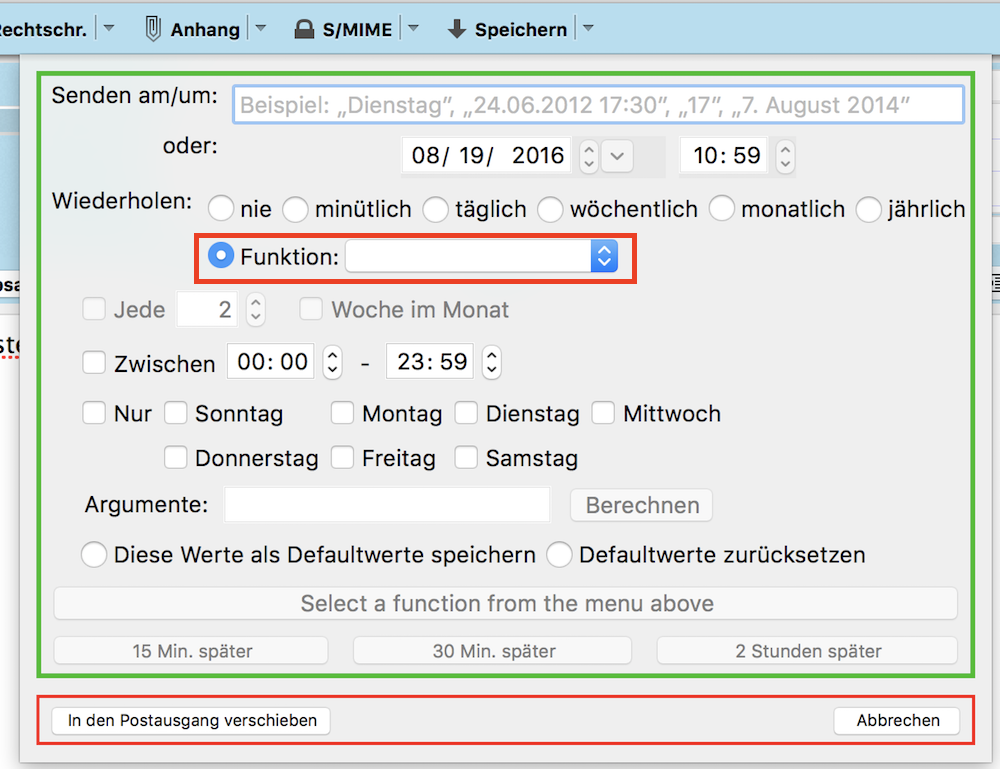The height and width of the screenshot is (769, 1000).
Task: Click the S/MIME lock icon
Action: [x=304, y=29]
